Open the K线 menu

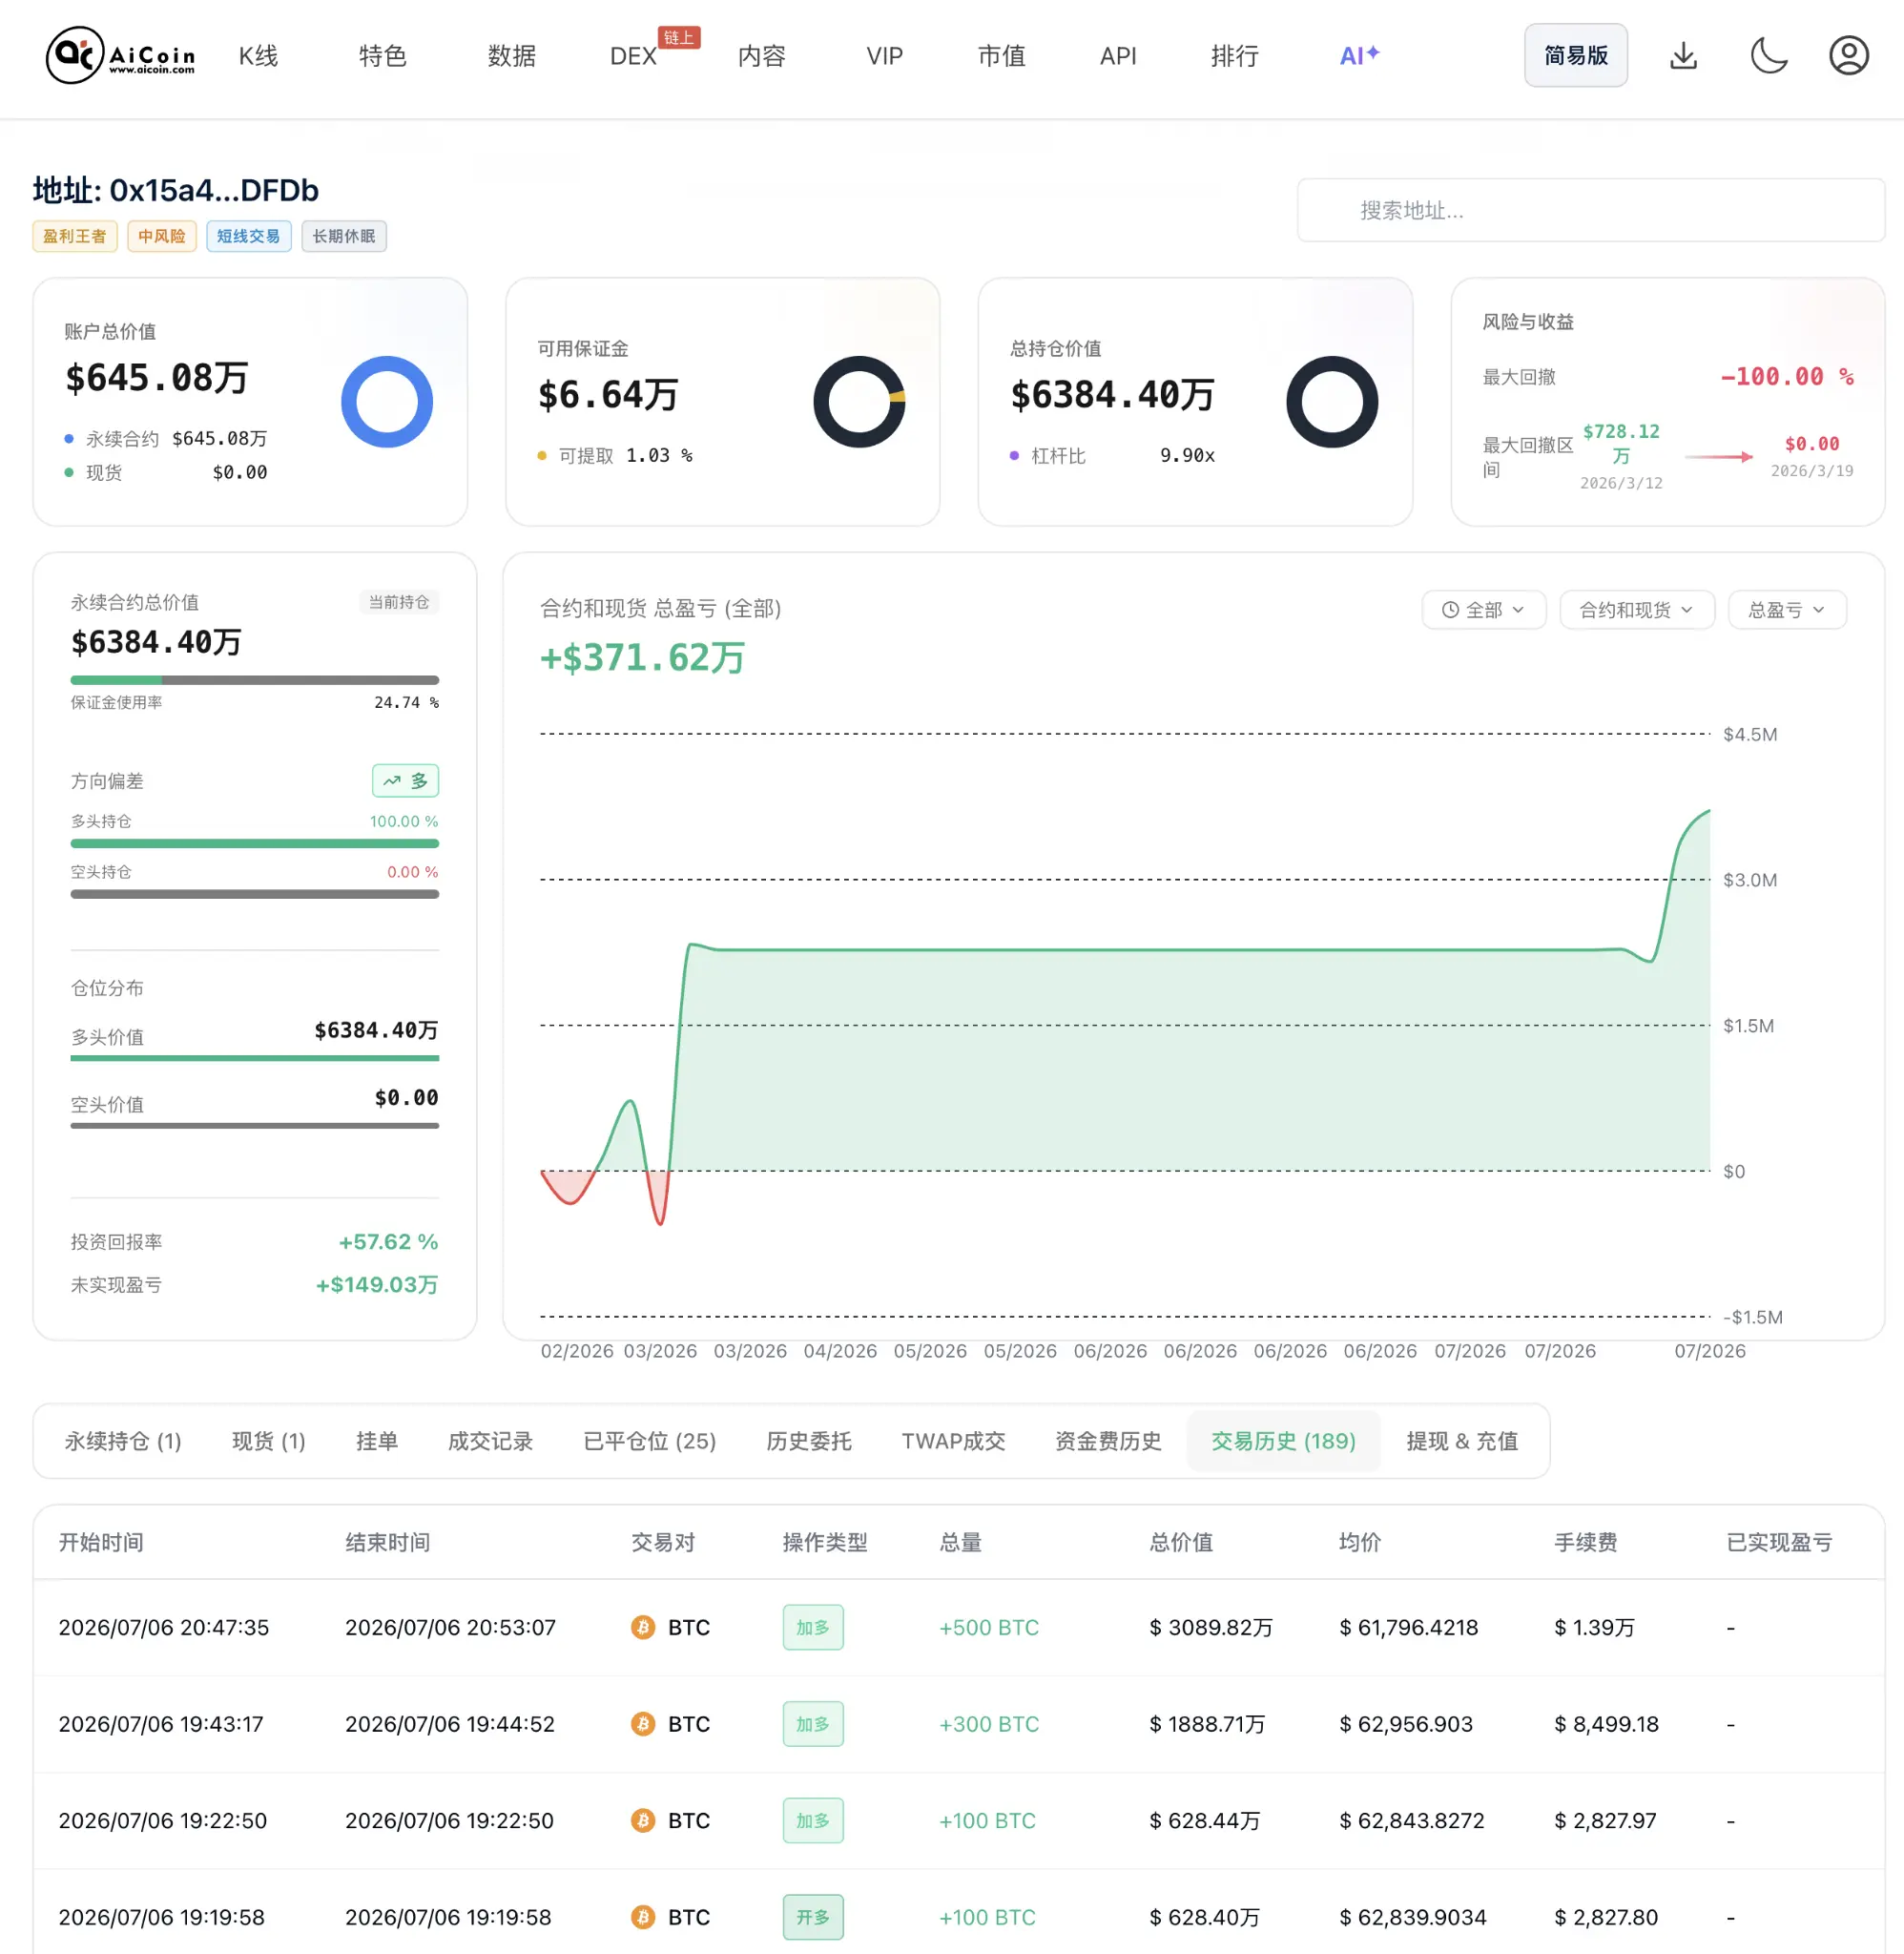pyautogui.click(x=258, y=56)
